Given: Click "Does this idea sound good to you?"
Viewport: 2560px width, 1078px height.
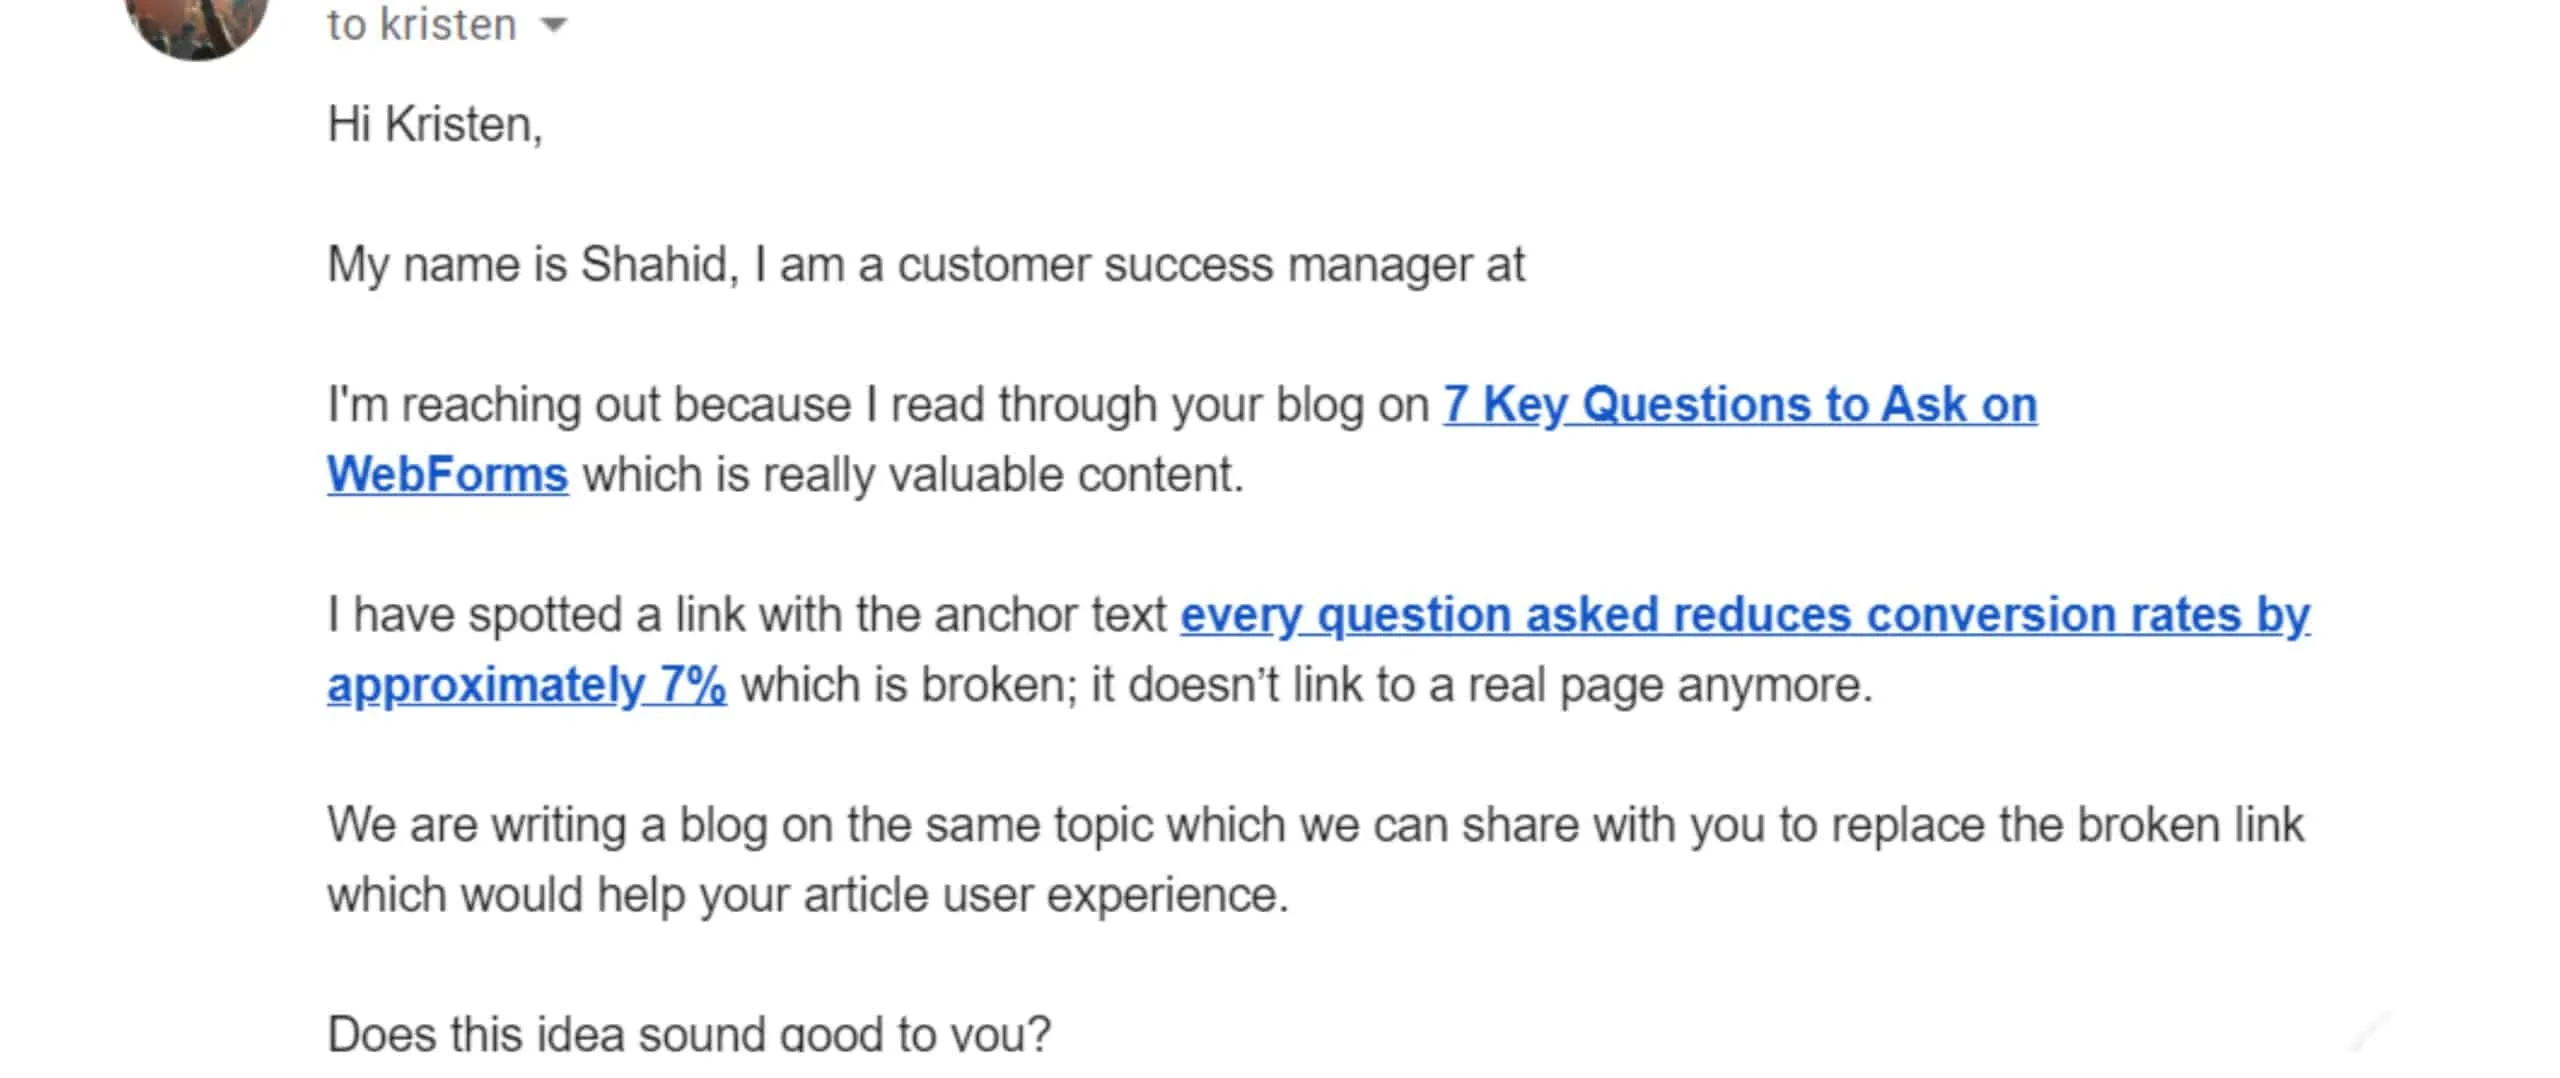Looking at the screenshot, I should click(688, 1035).
